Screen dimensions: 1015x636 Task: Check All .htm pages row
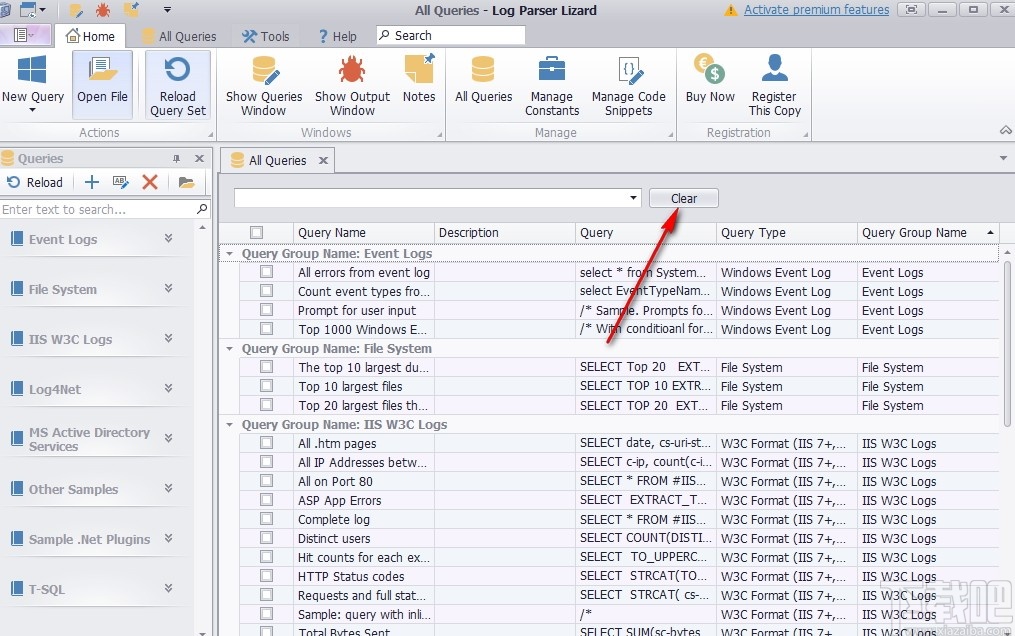pyautogui.click(x=266, y=443)
